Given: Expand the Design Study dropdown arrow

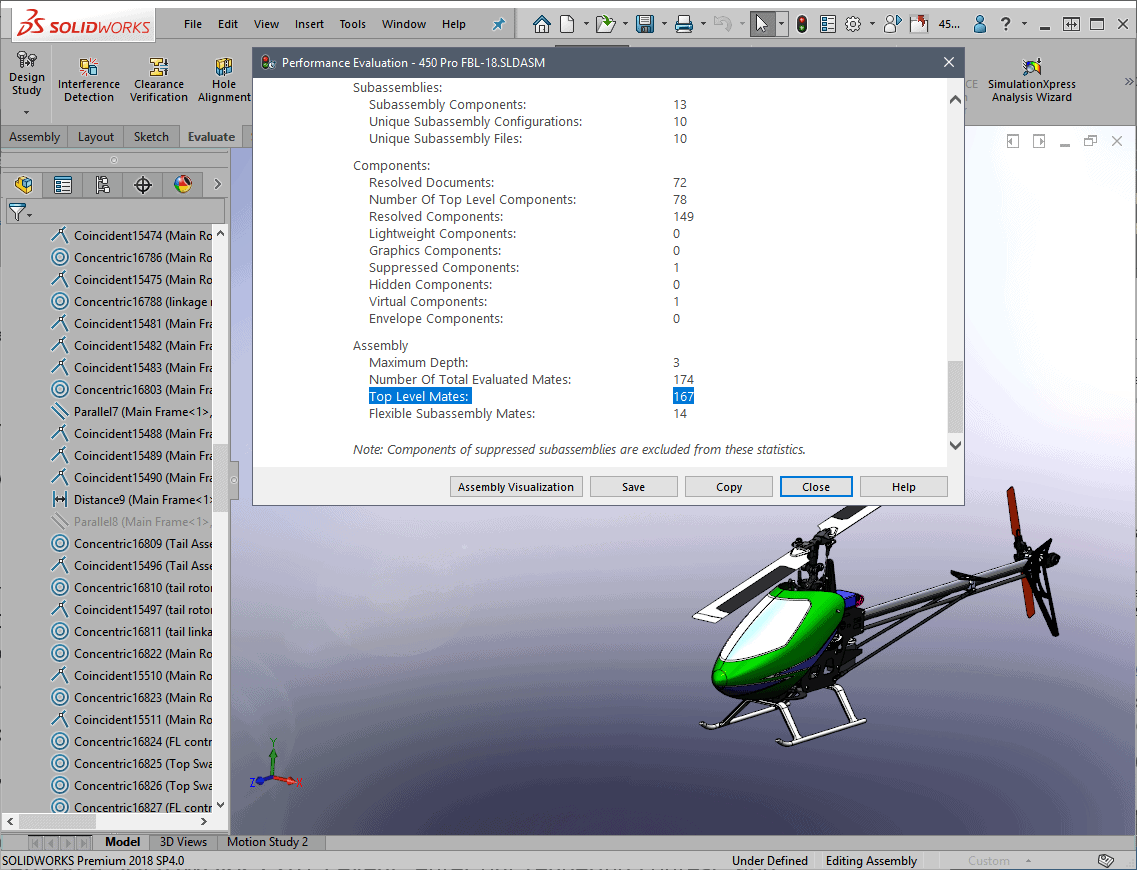Looking at the screenshot, I should 26,112.
